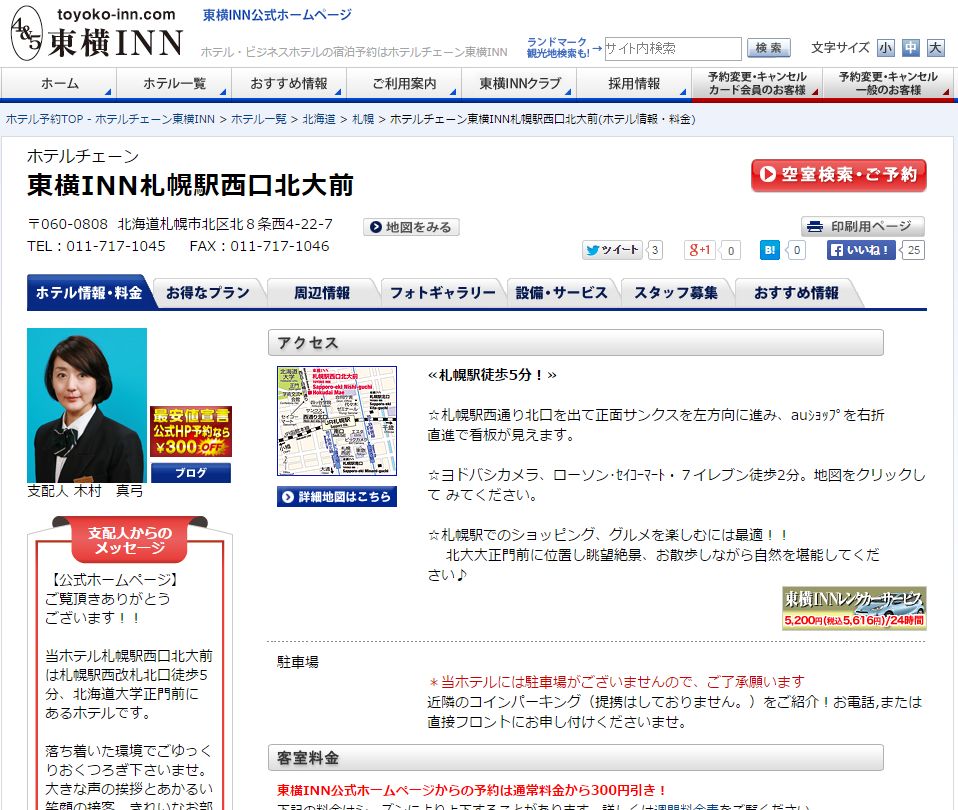The height and width of the screenshot is (810, 958).
Task: Click breadcrumb link 札幌
Action: point(363,119)
